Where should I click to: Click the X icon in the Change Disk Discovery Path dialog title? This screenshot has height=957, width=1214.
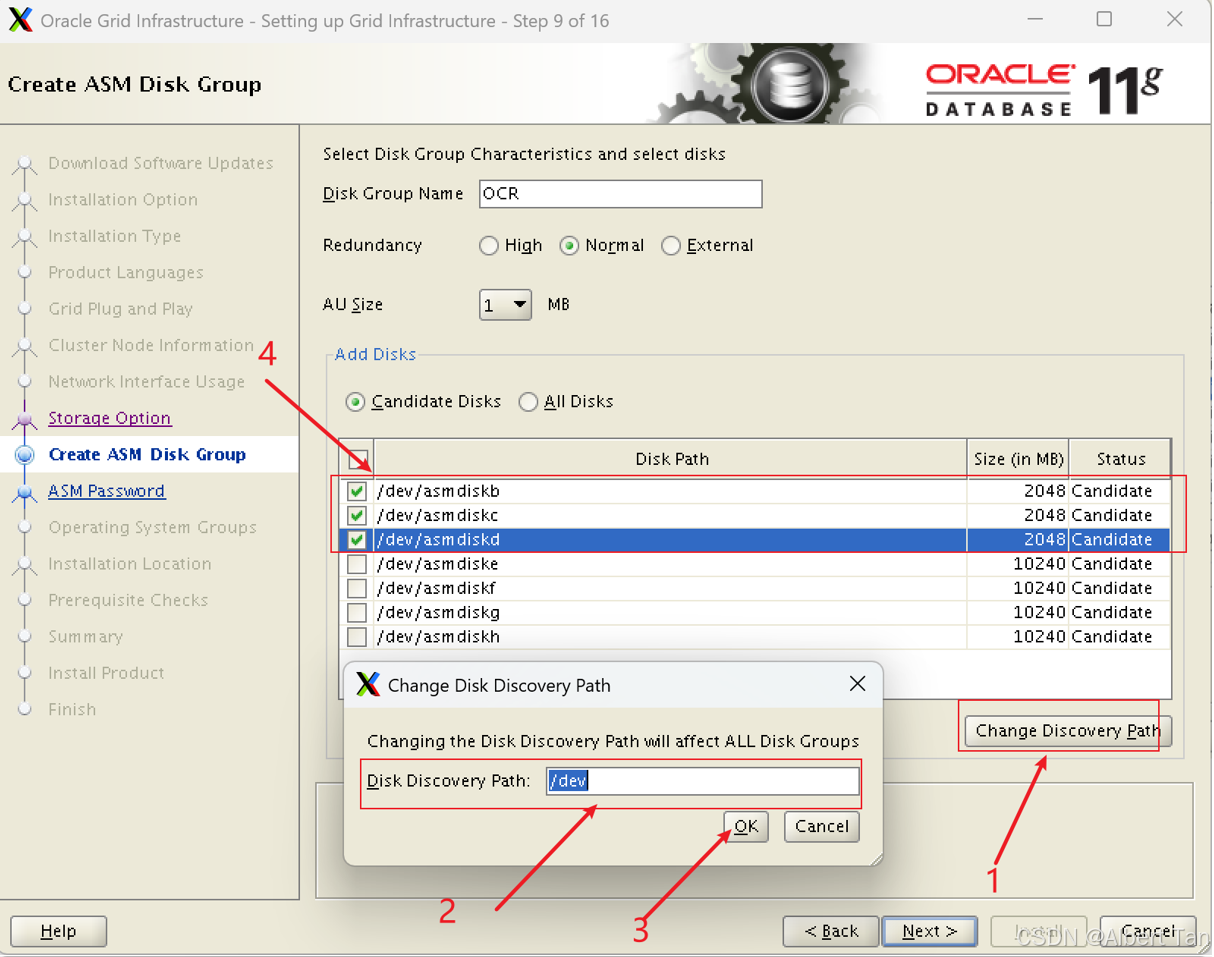click(x=368, y=685)
